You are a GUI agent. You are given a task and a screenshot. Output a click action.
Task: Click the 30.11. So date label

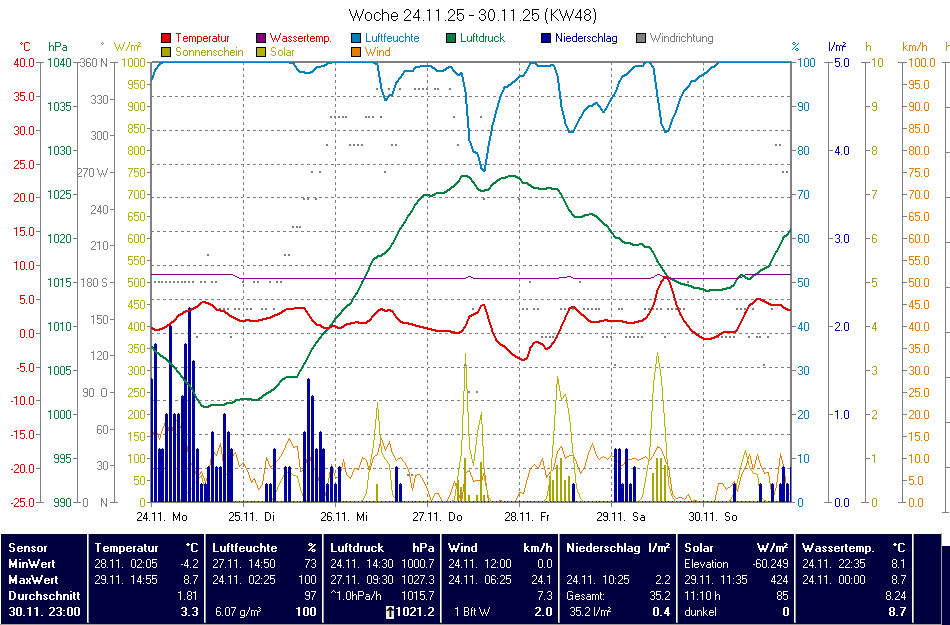[x=714, y=517]
